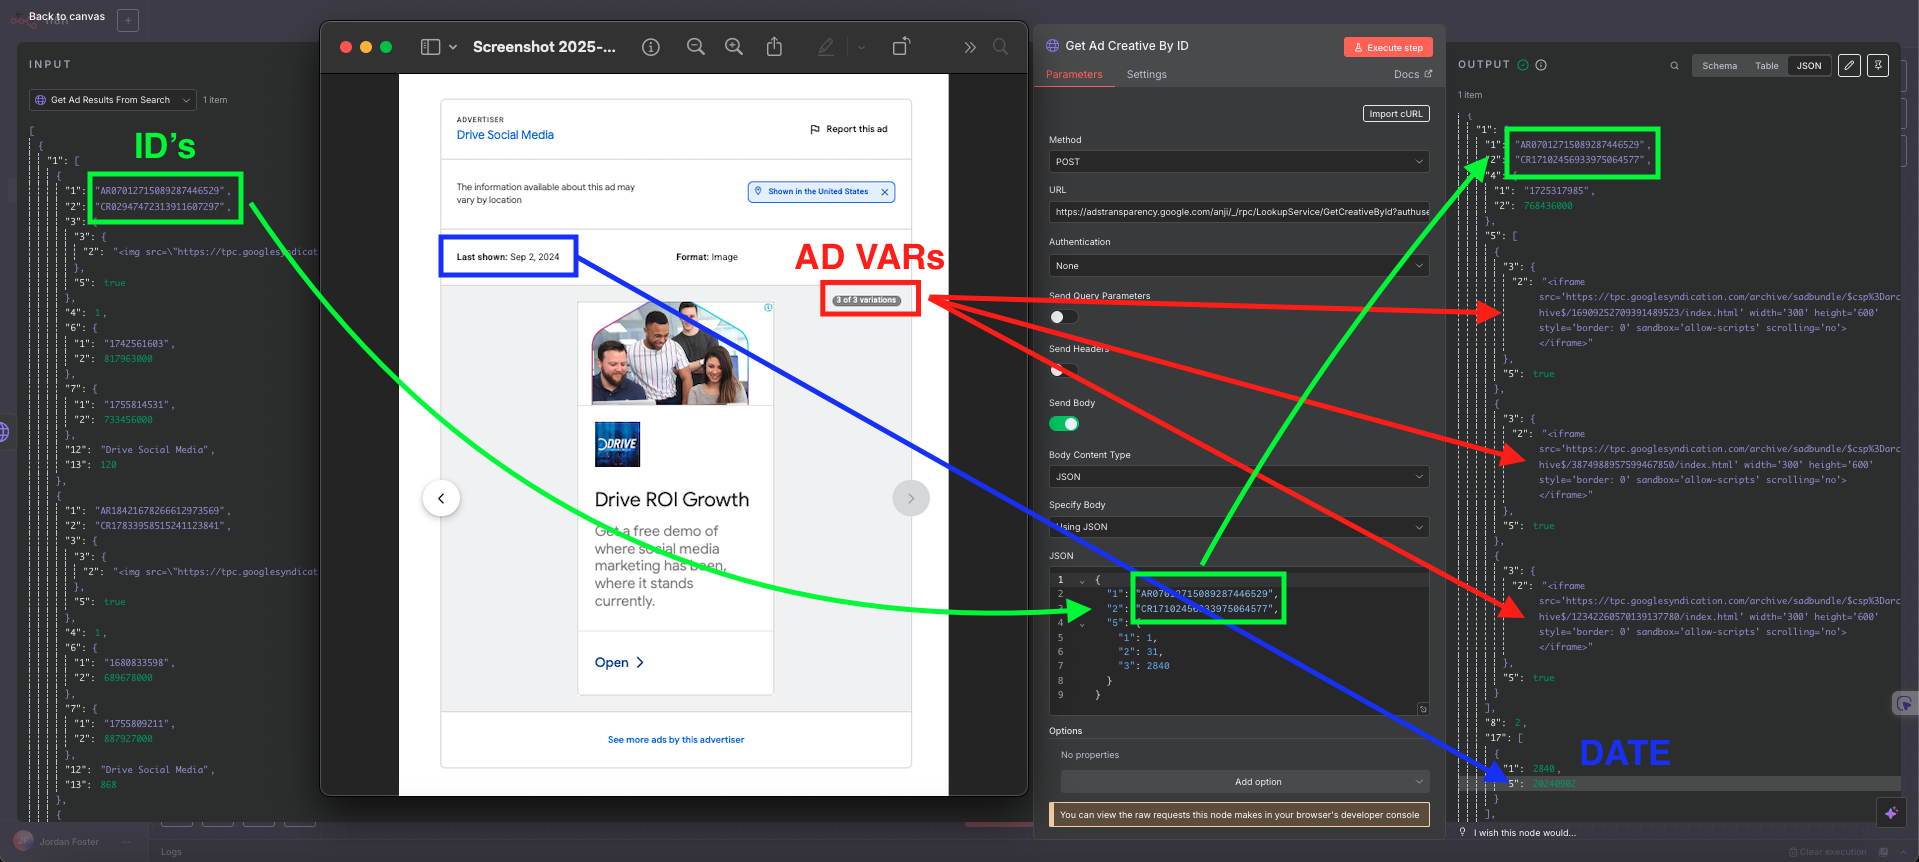Click the edit output pencil icon
Image resolution: width=1919 pixels, height=862 pixels.
click(x=1849, y=66)
